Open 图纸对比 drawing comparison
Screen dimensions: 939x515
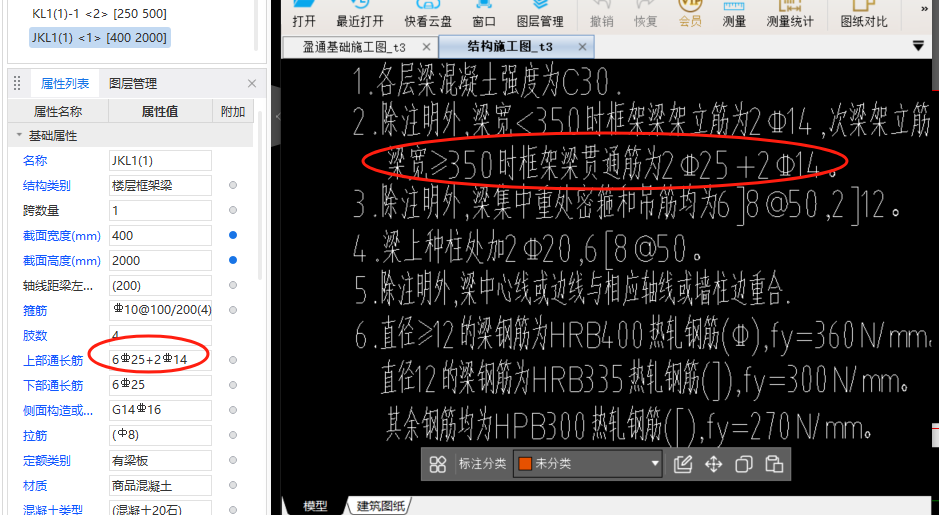click(864, 14)
